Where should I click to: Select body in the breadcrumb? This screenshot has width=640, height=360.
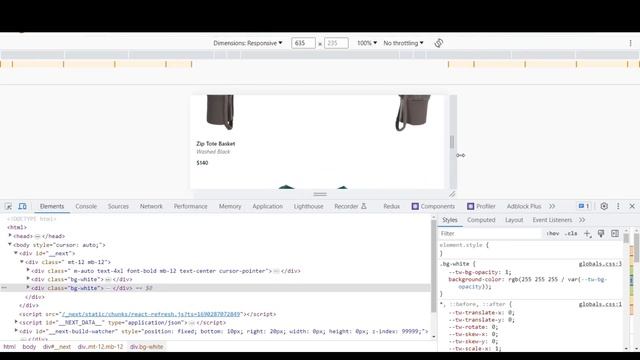click(x=29, y=347)
